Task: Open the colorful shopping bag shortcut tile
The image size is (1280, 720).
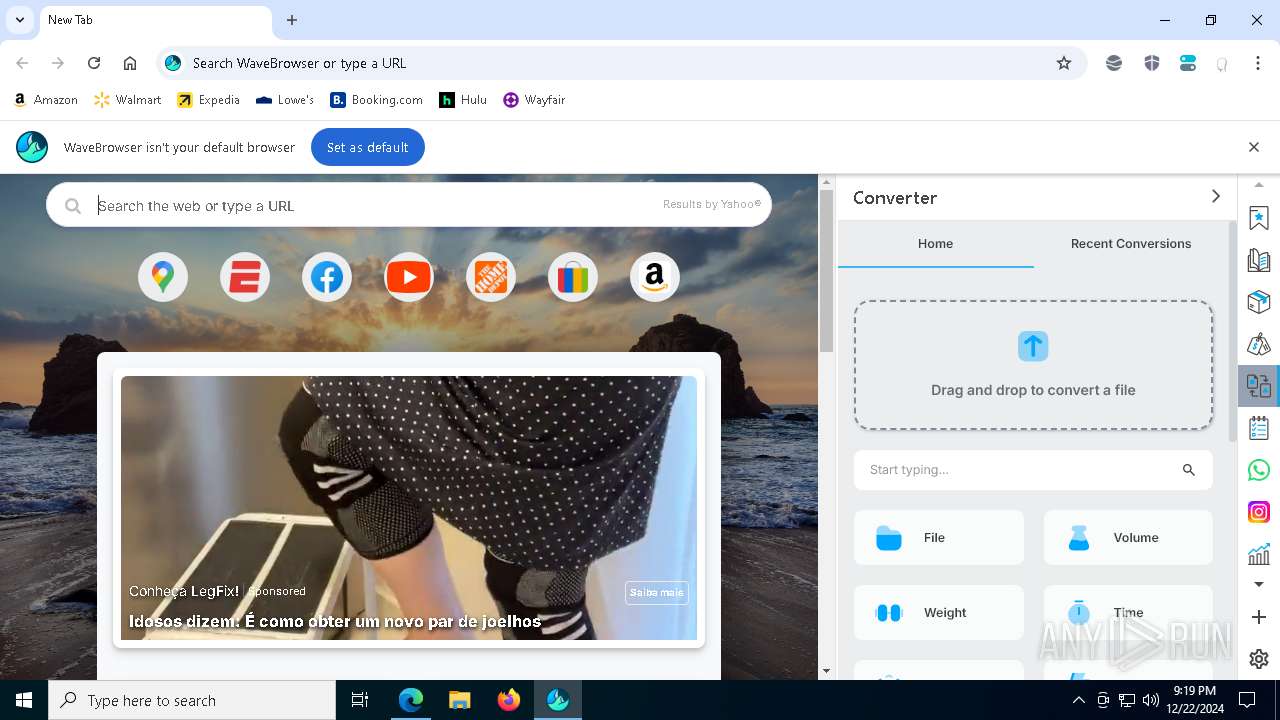Action: [x=573, y=277]
